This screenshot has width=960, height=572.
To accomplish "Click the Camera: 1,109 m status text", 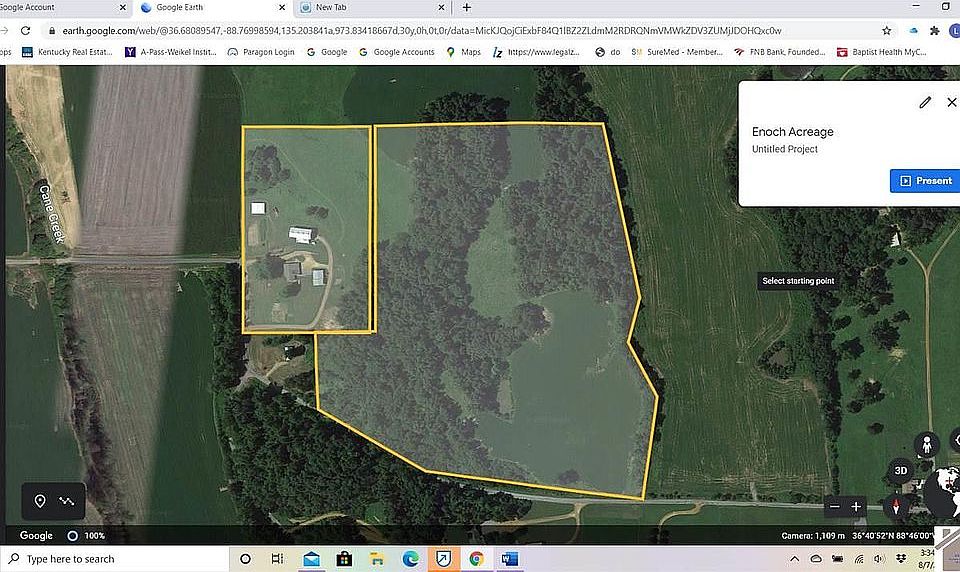I will [812, 536].
